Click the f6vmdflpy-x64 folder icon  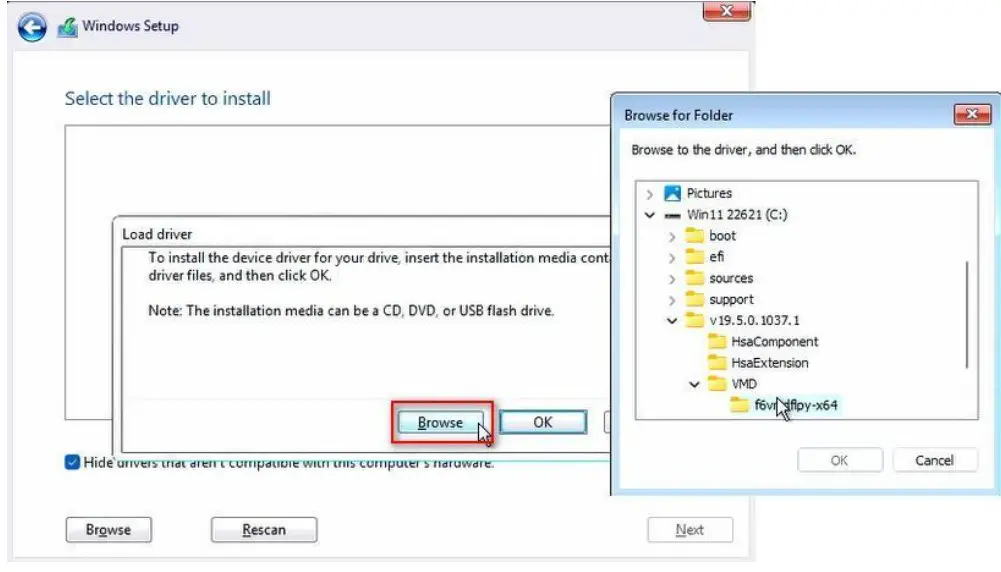pyautogui.click(x=739, y=405)
